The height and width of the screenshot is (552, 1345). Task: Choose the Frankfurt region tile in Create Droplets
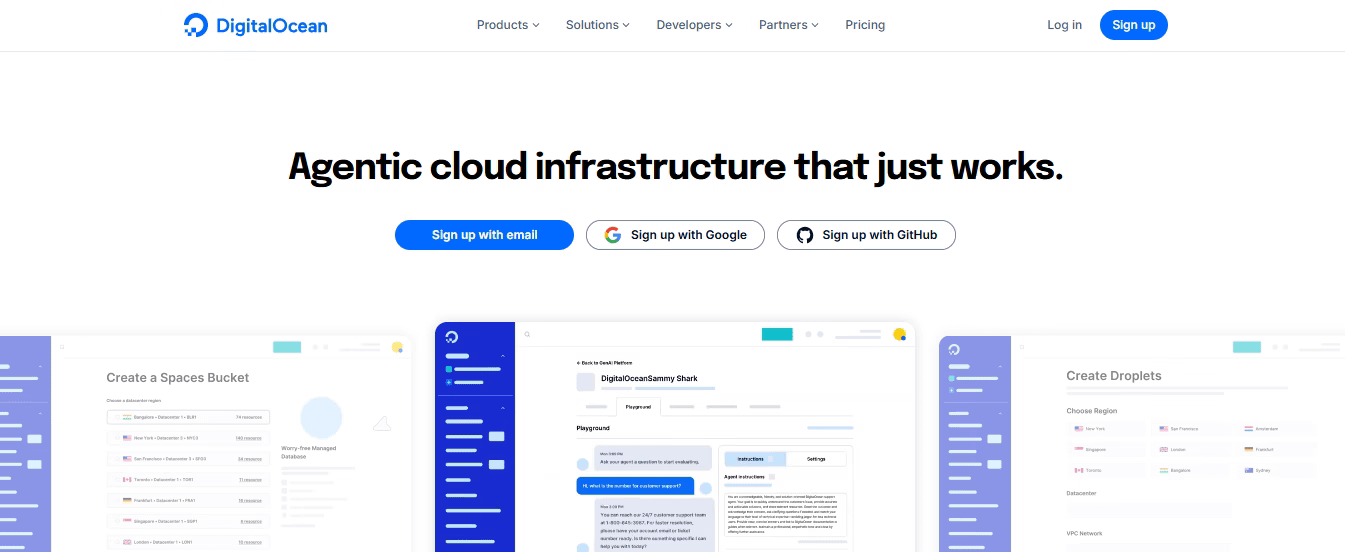tap(1277, 449)
